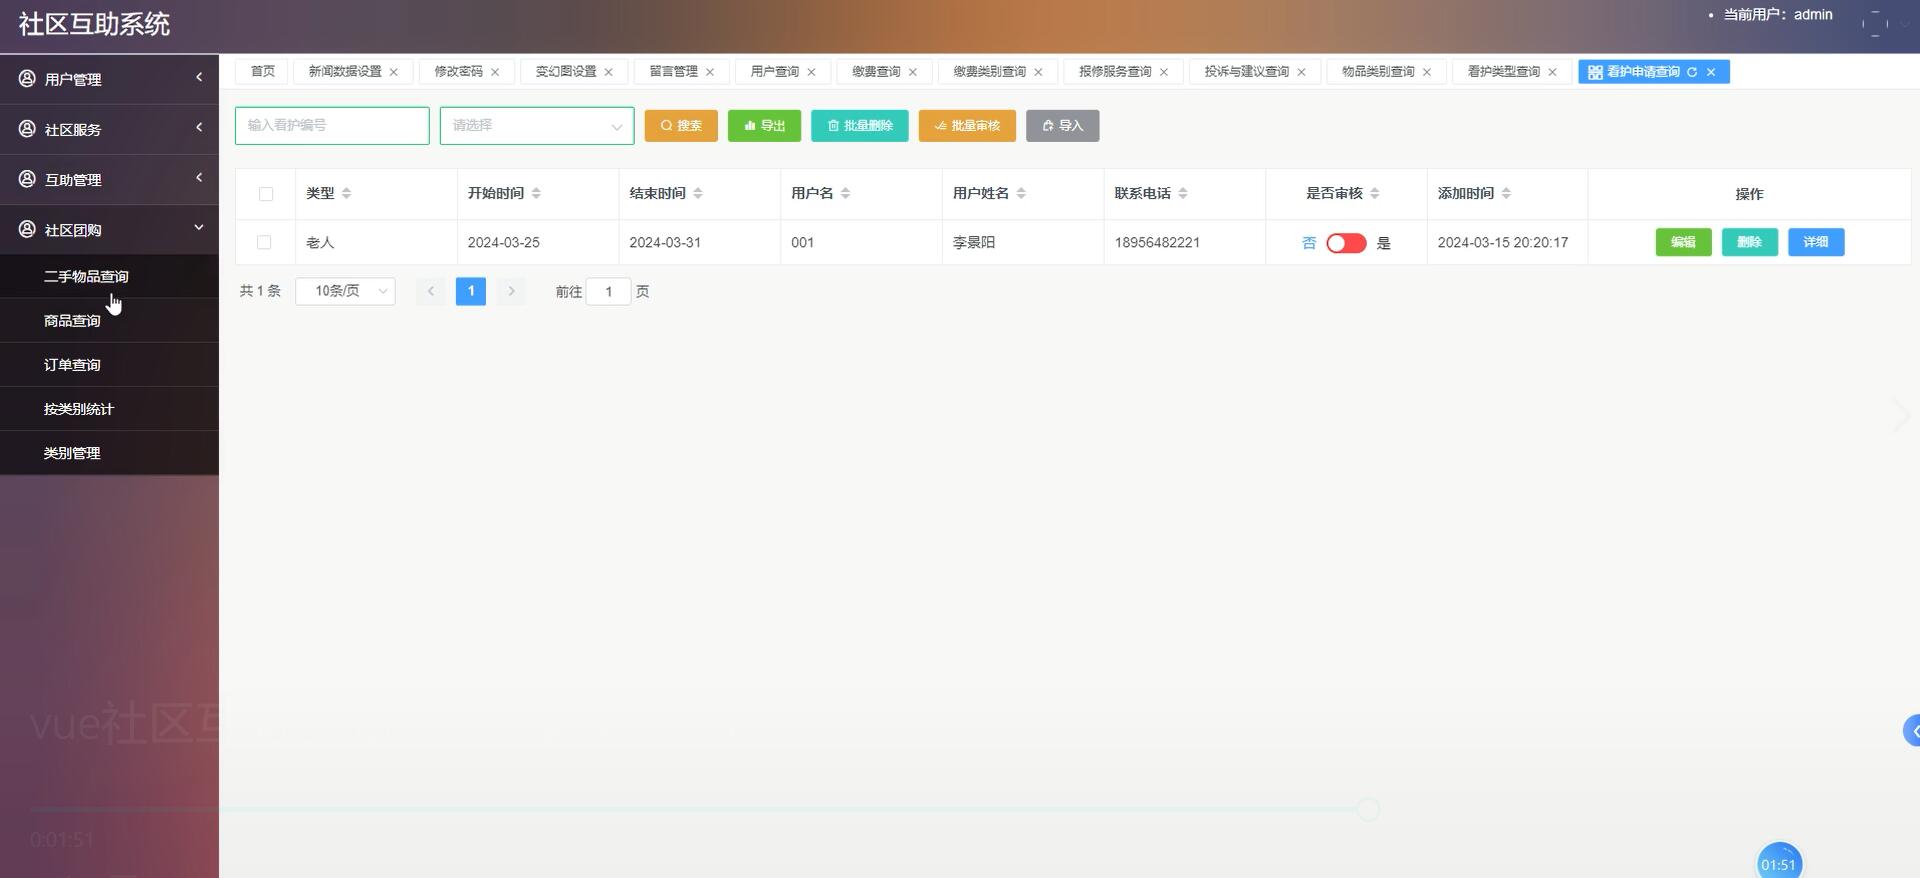This screenshot has width=1920, height=878.
Task: Expand the 用户管理 sidebar menu
Action: (x=109, y=79)
